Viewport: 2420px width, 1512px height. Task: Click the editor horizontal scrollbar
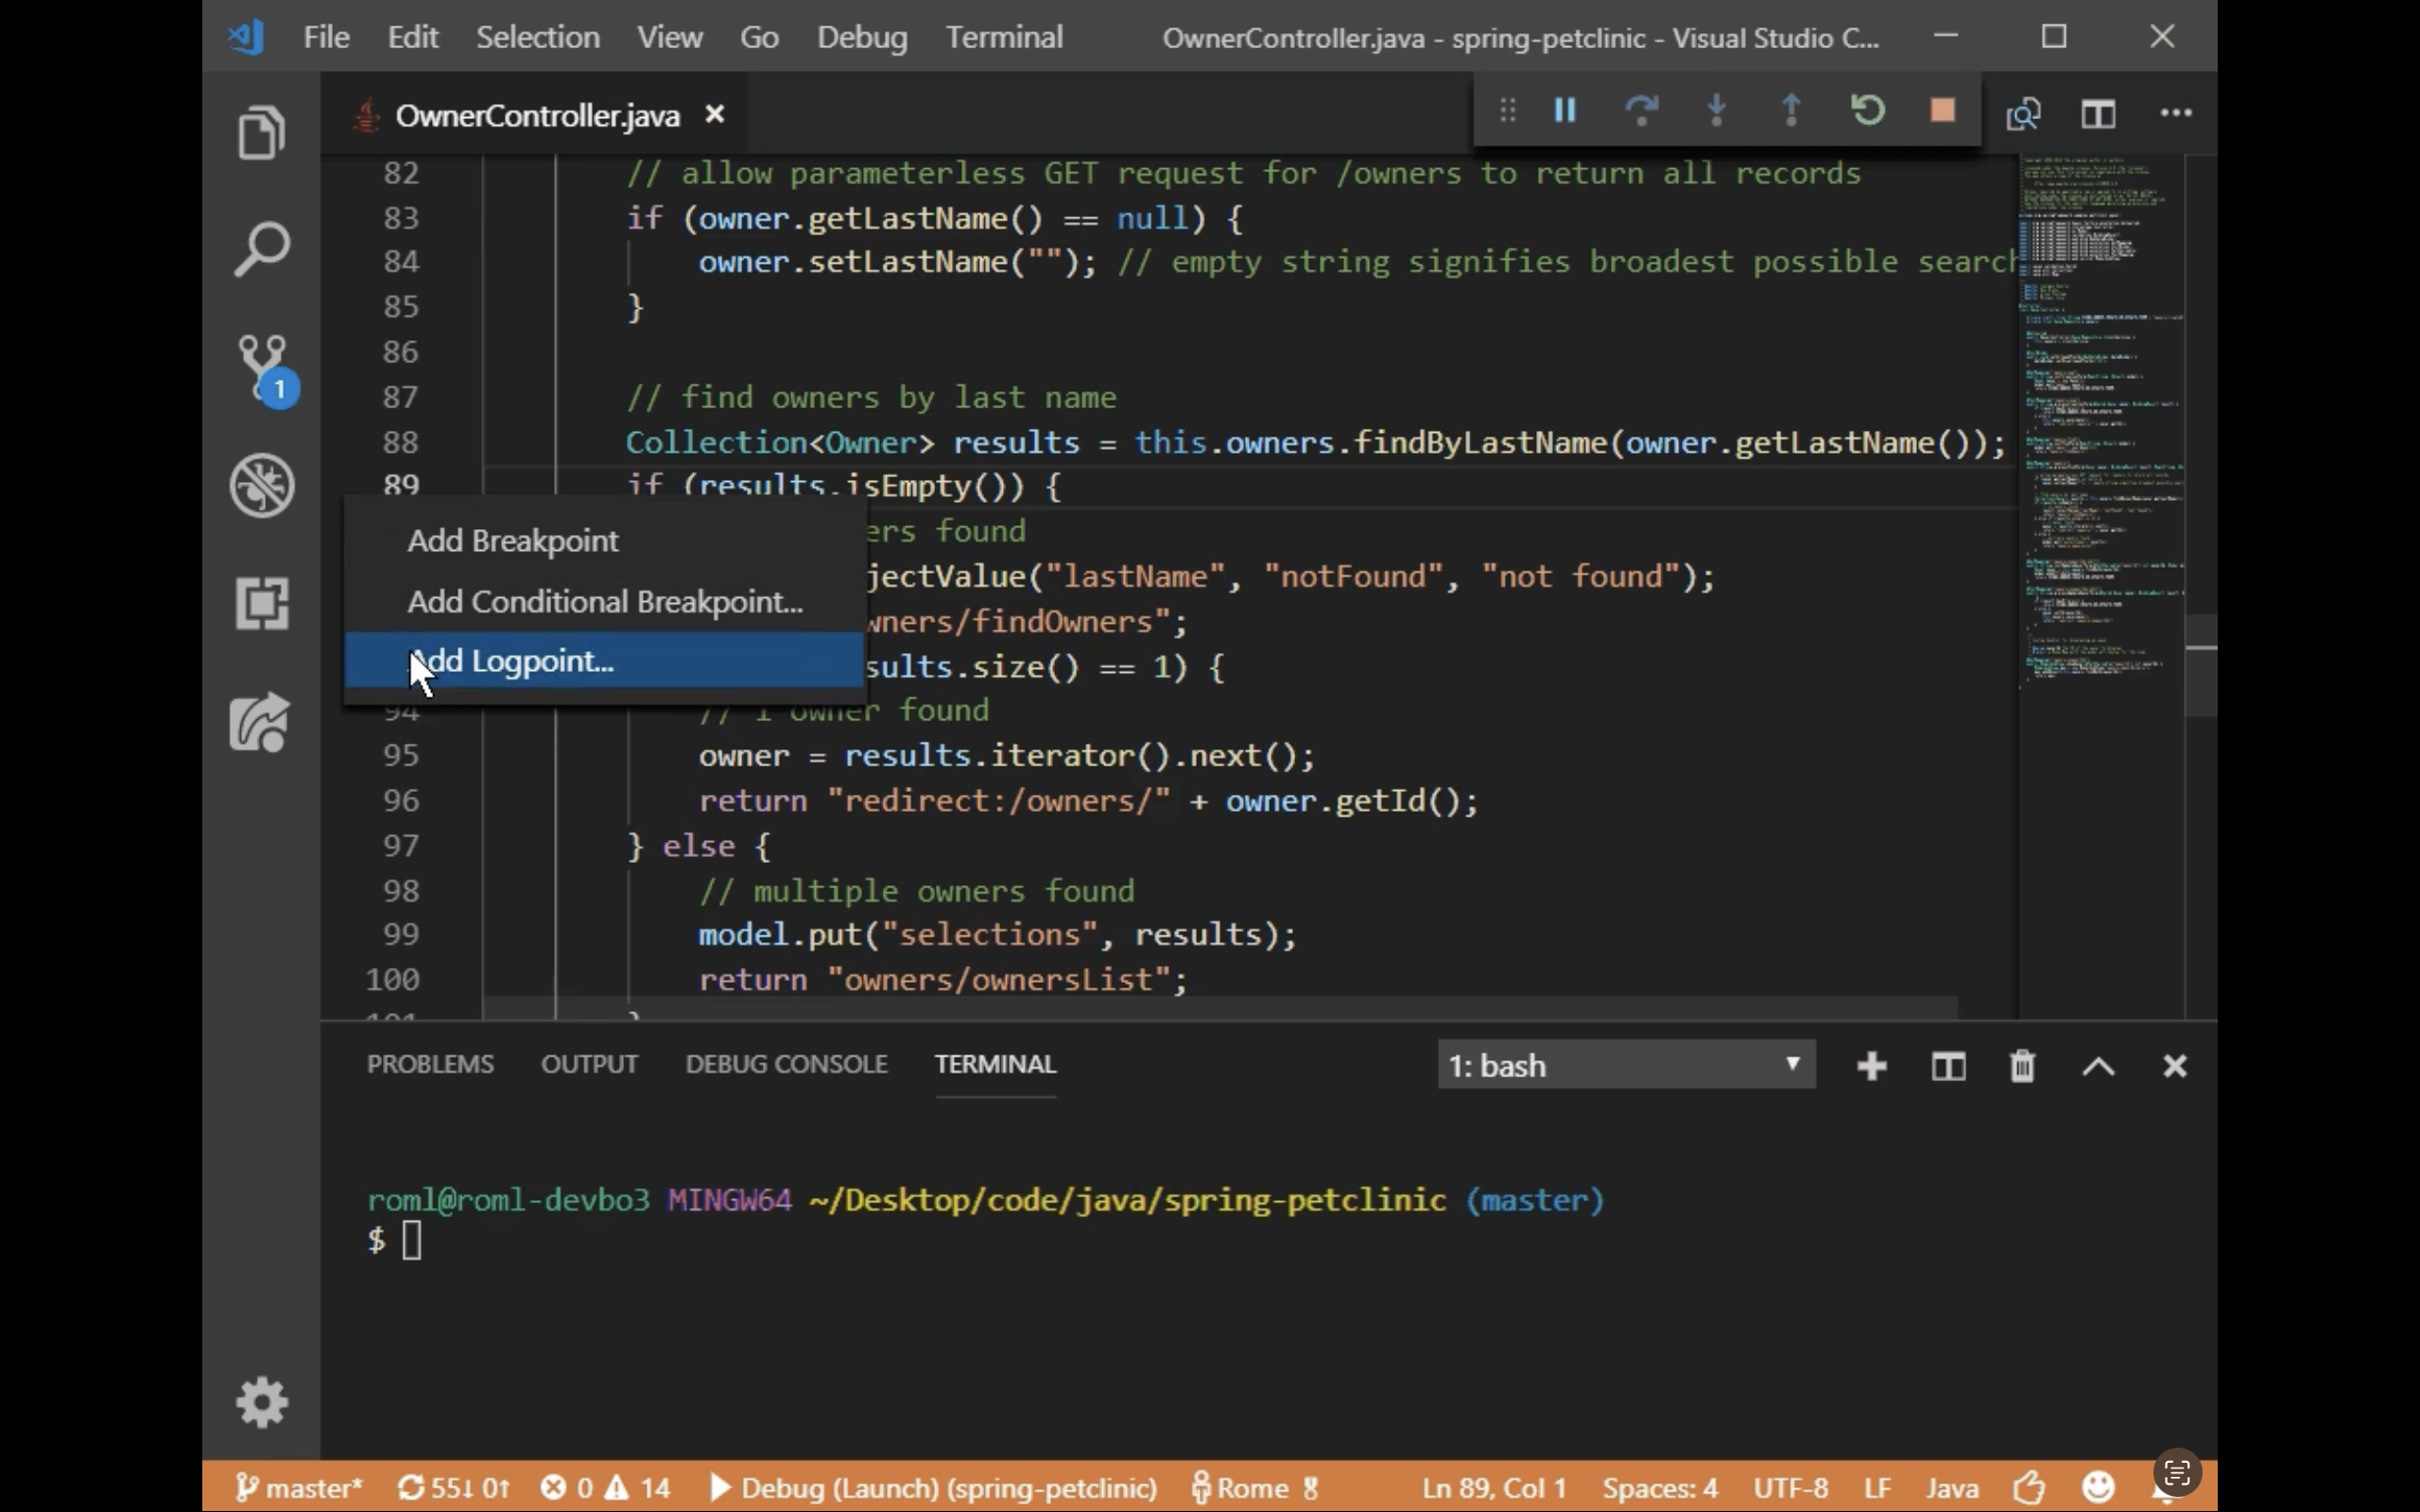[1220, 1007]
